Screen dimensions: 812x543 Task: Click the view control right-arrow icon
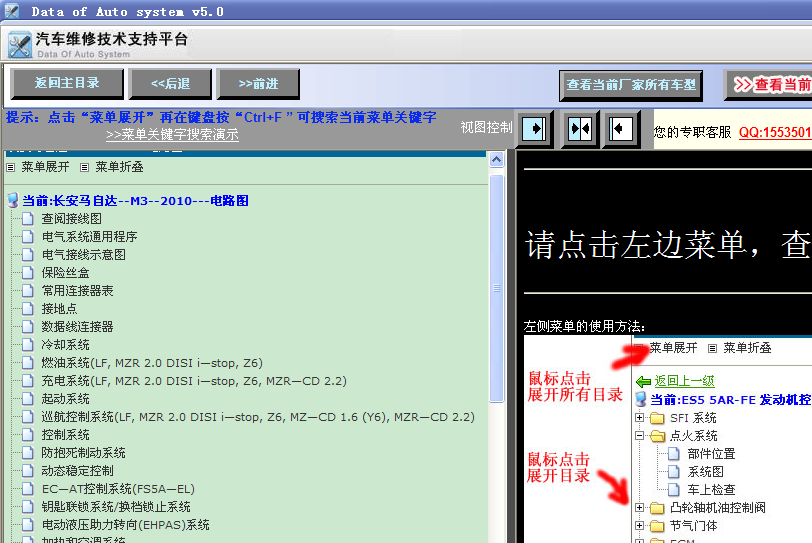coord(534,129)
